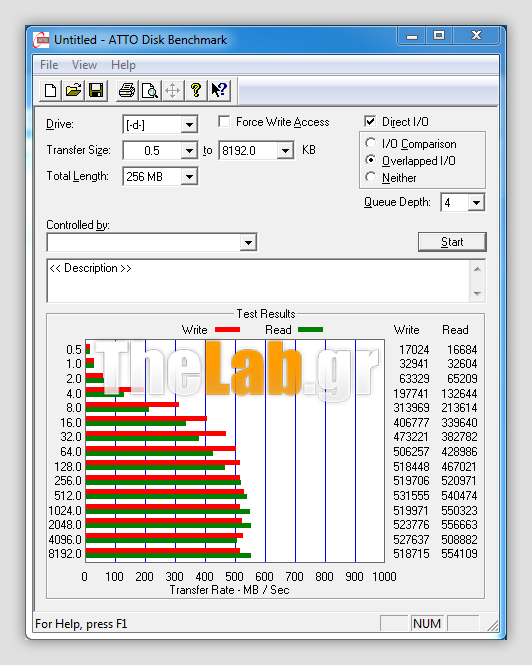
Task: Select Overlapped I/O radio button
Action: 370,160
